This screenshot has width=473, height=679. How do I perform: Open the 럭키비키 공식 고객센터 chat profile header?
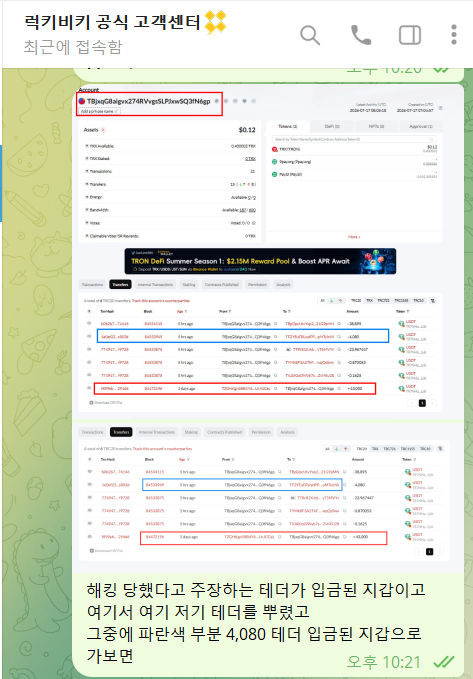click(x=112, y=22)
